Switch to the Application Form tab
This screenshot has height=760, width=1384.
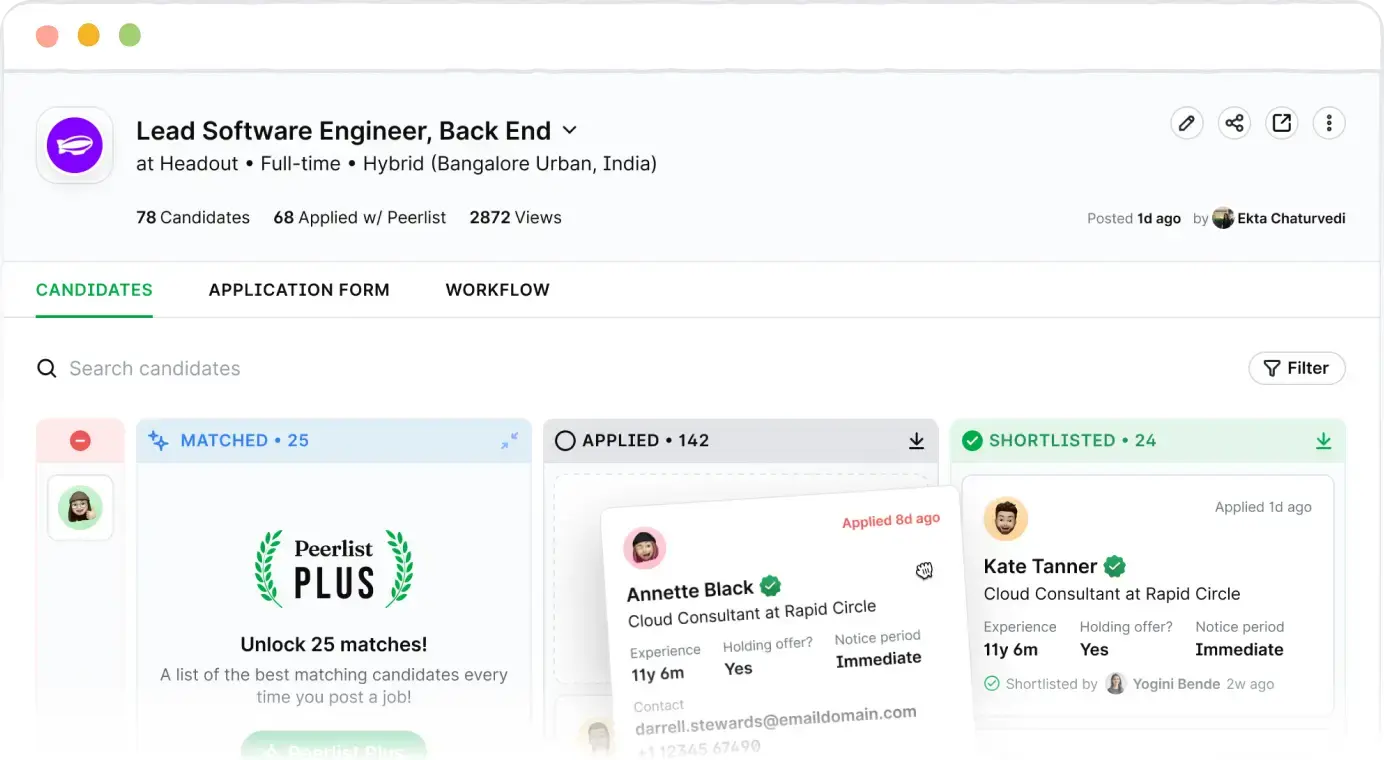299,289
